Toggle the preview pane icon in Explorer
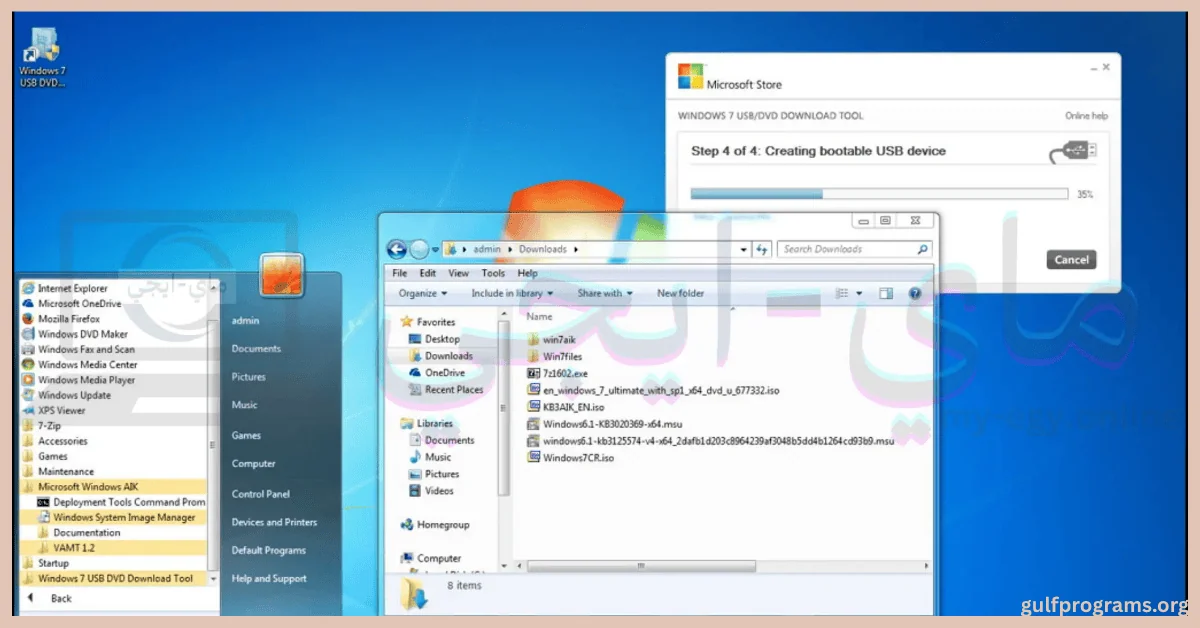Image resolution: width=1200 pixels, height=628 pixels. coord(885,293)
